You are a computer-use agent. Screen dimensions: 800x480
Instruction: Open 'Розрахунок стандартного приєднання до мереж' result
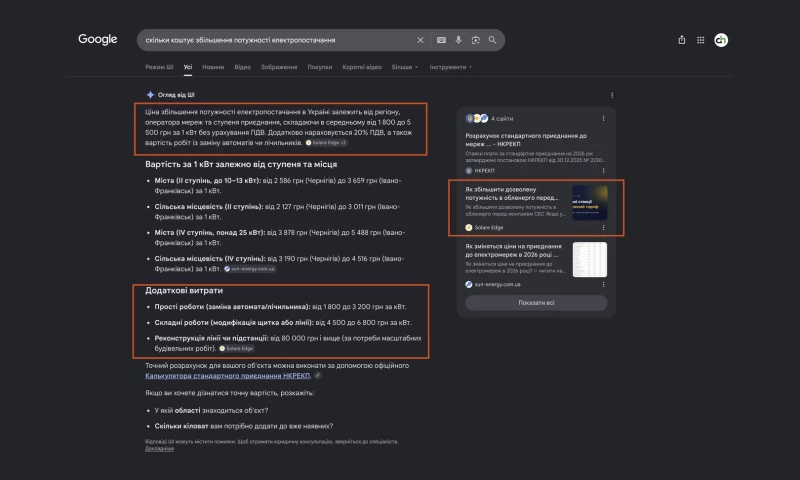pos(526,140)
